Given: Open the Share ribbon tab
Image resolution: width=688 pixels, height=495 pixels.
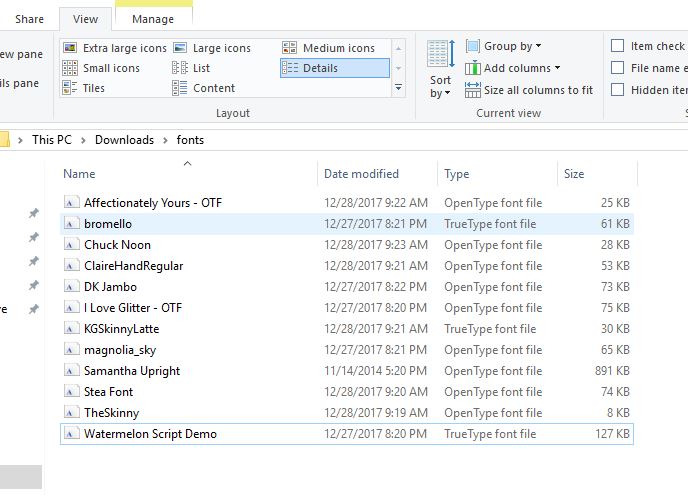Looking at the screenshot, I should (x=29, y=19).
